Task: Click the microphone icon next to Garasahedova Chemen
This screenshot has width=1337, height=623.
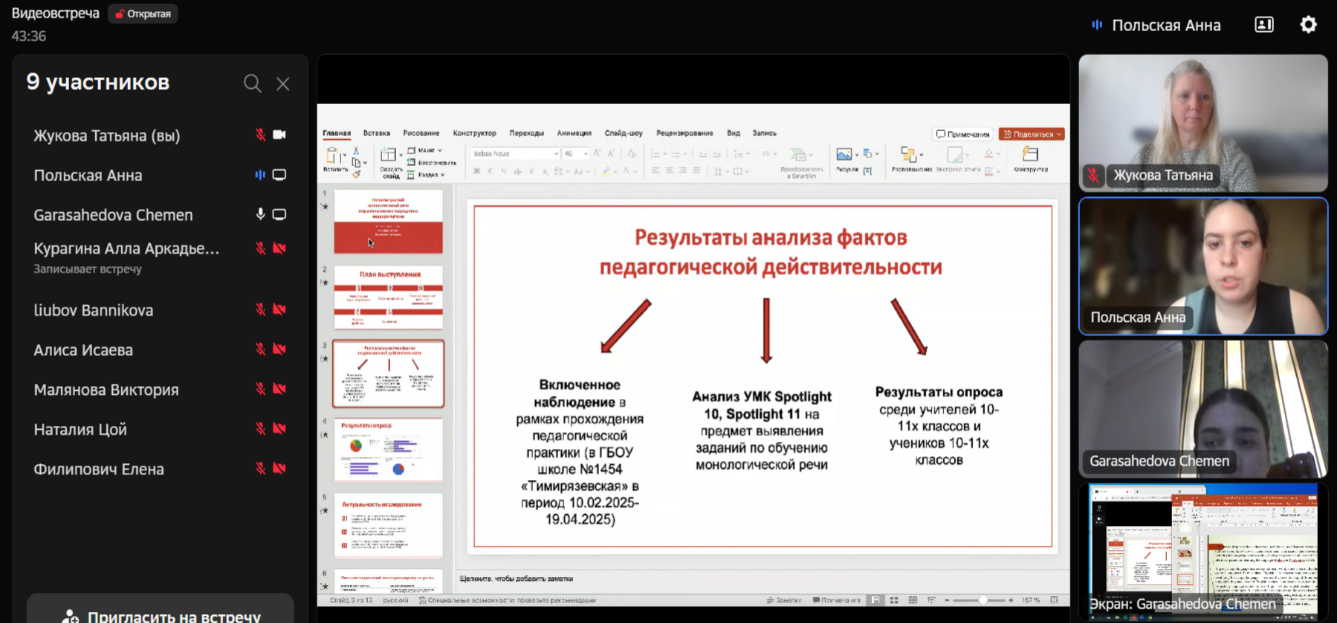Action: pos(260,215)
